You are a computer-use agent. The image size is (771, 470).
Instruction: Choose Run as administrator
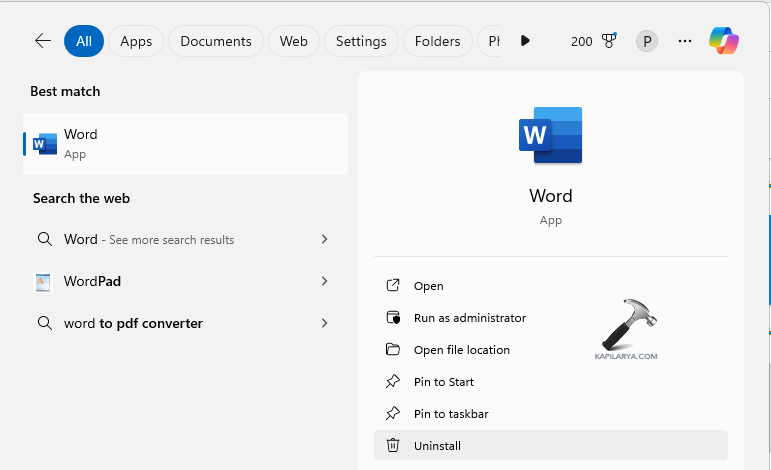click(469, 318)
